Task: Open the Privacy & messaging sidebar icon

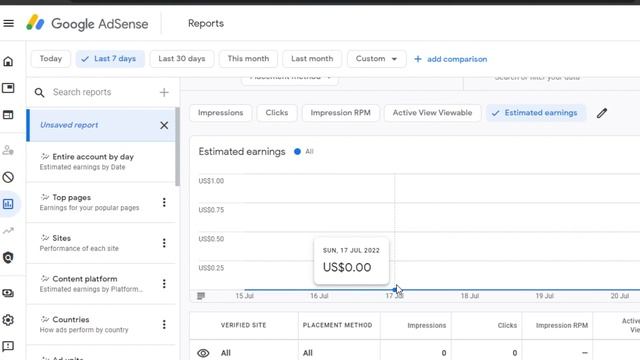Action: (8, 150)
